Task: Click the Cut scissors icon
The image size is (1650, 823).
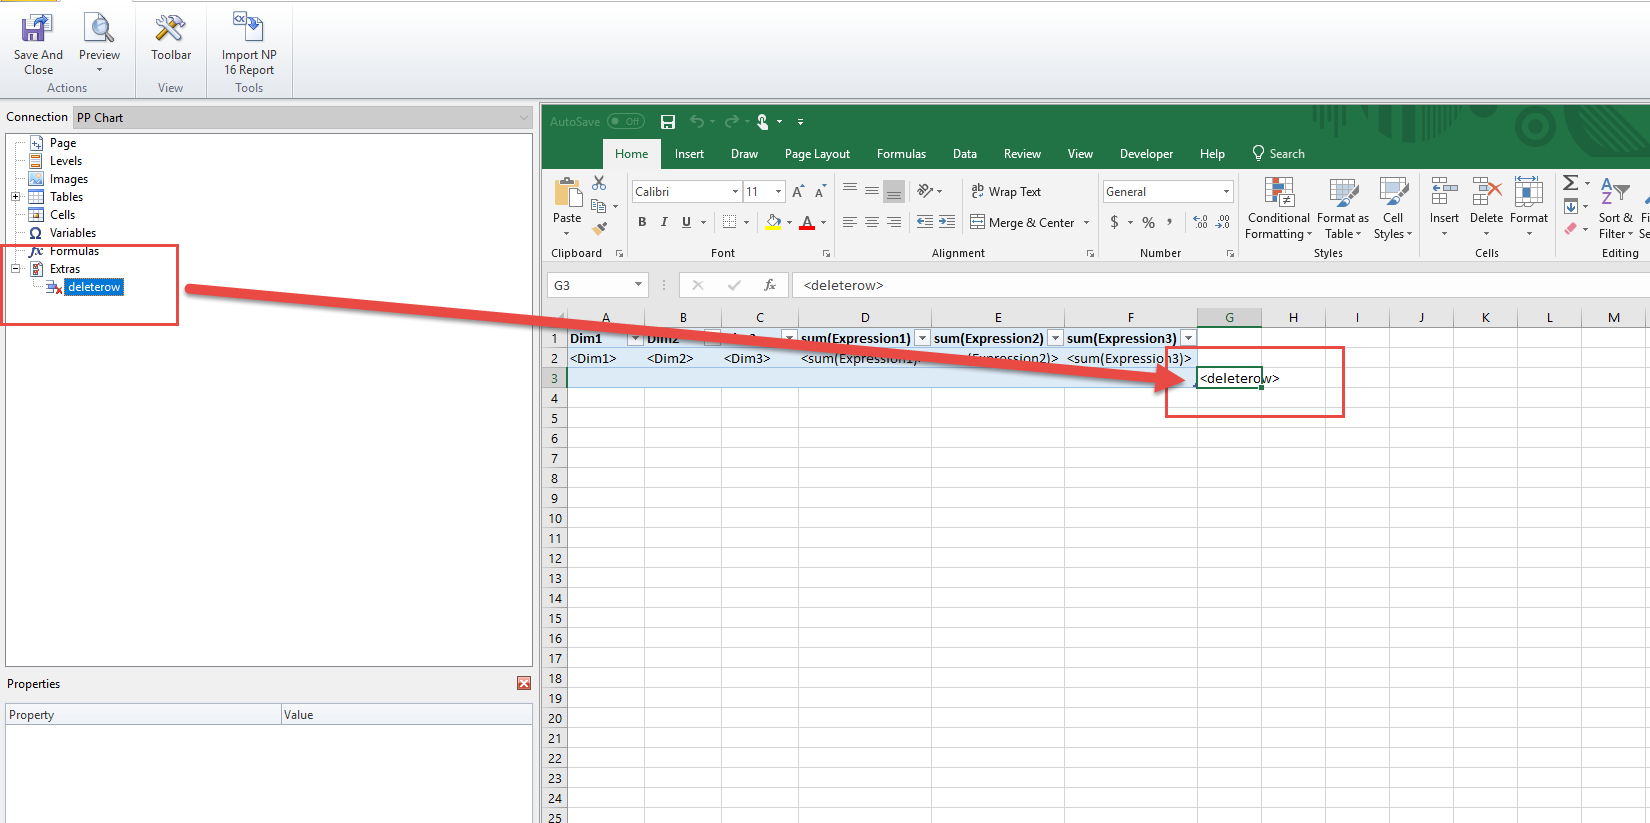Action: (x=599, y=183)
